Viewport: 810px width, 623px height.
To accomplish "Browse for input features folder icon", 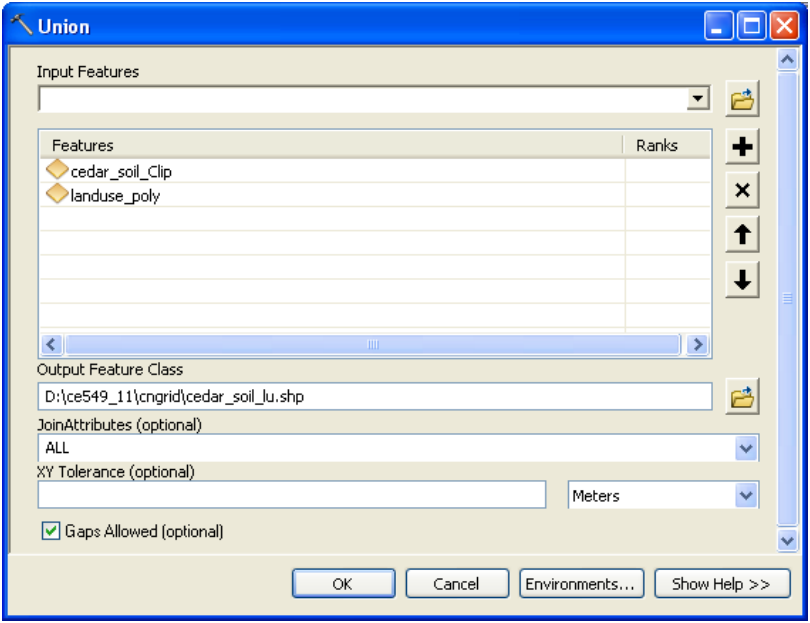I will (x=741, y=100).
